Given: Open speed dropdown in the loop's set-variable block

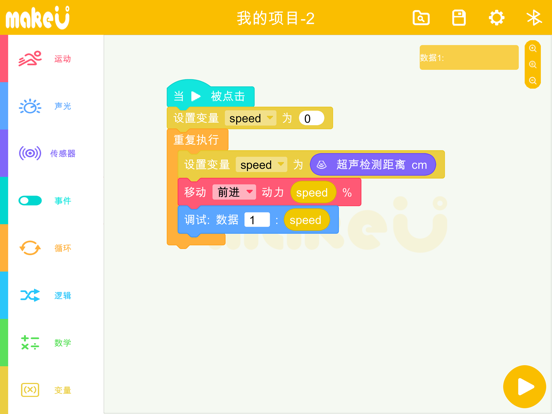Looking at the screenshot, I should 262,165.
